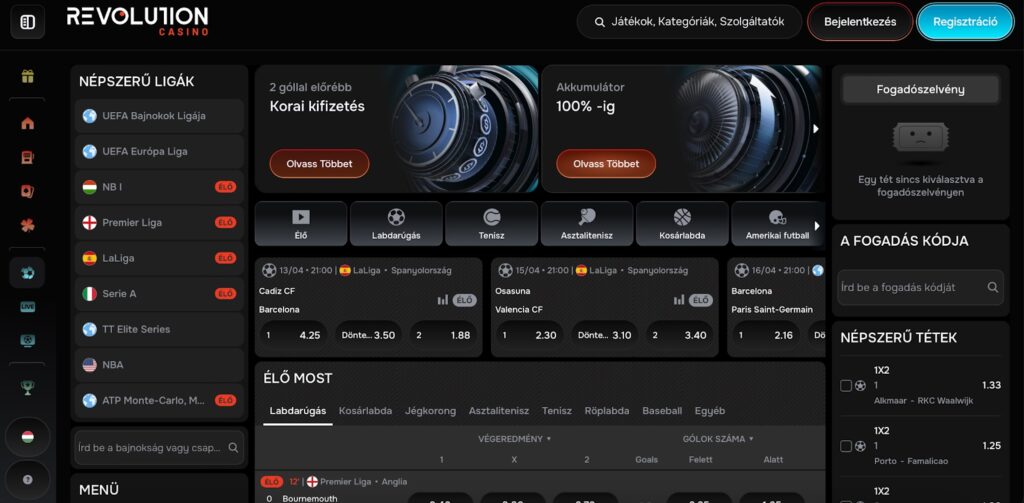Open the gift bonuses icon
This screenshot has height=503, width=1024.
27,76
